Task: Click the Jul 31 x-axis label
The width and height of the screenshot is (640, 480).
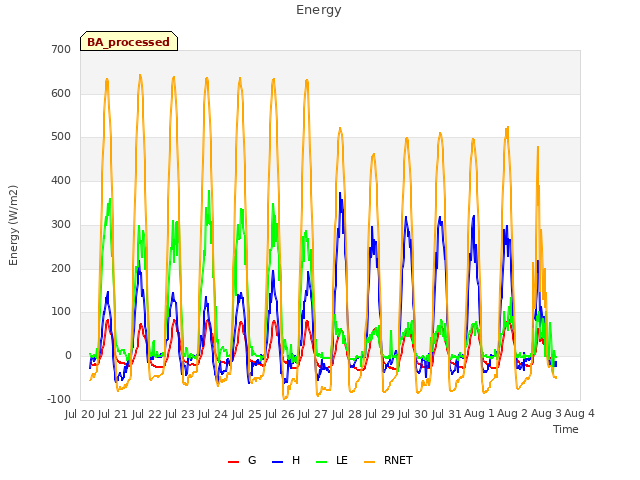Action: pos(446,414)
